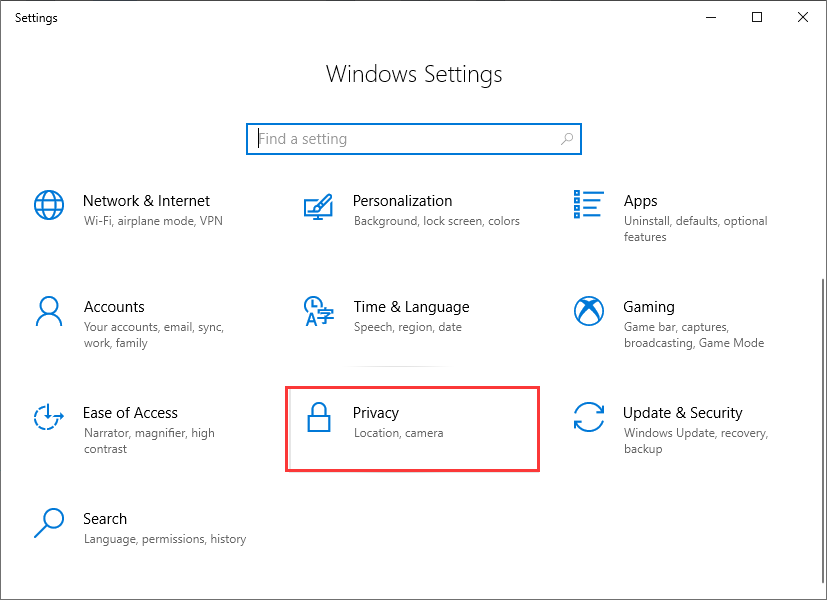827x600 pixels.
Task: Open the Apps settings title
Action: (x=640, y=201)
